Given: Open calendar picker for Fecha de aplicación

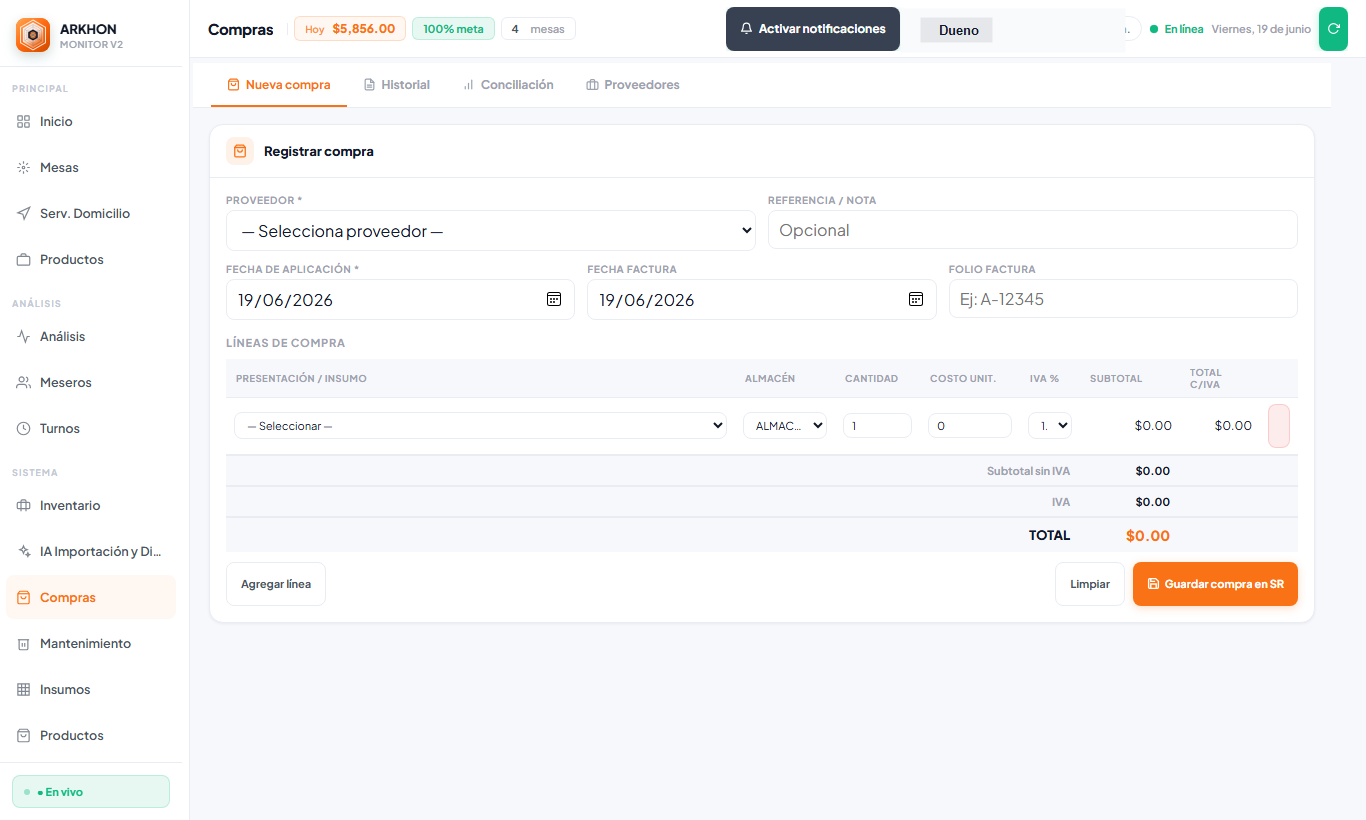Looking at the screenshot, I should [554, 299].
